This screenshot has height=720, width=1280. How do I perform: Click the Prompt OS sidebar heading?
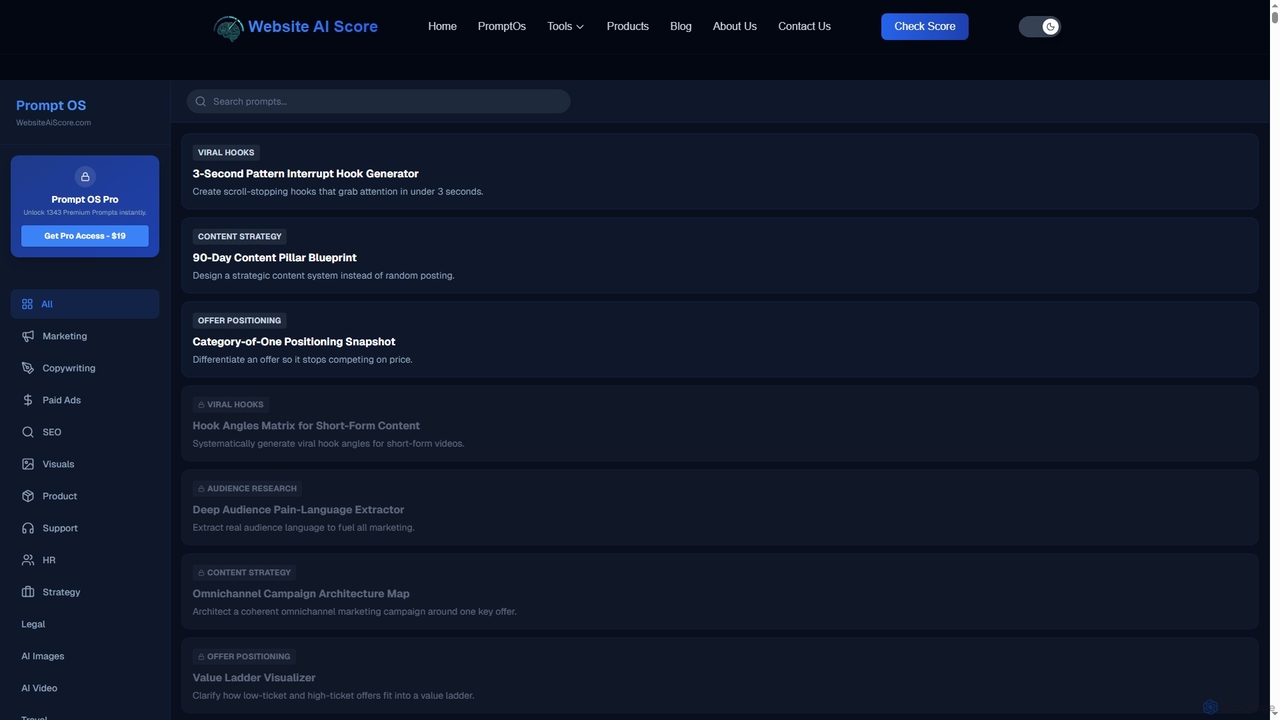(51, 105)
